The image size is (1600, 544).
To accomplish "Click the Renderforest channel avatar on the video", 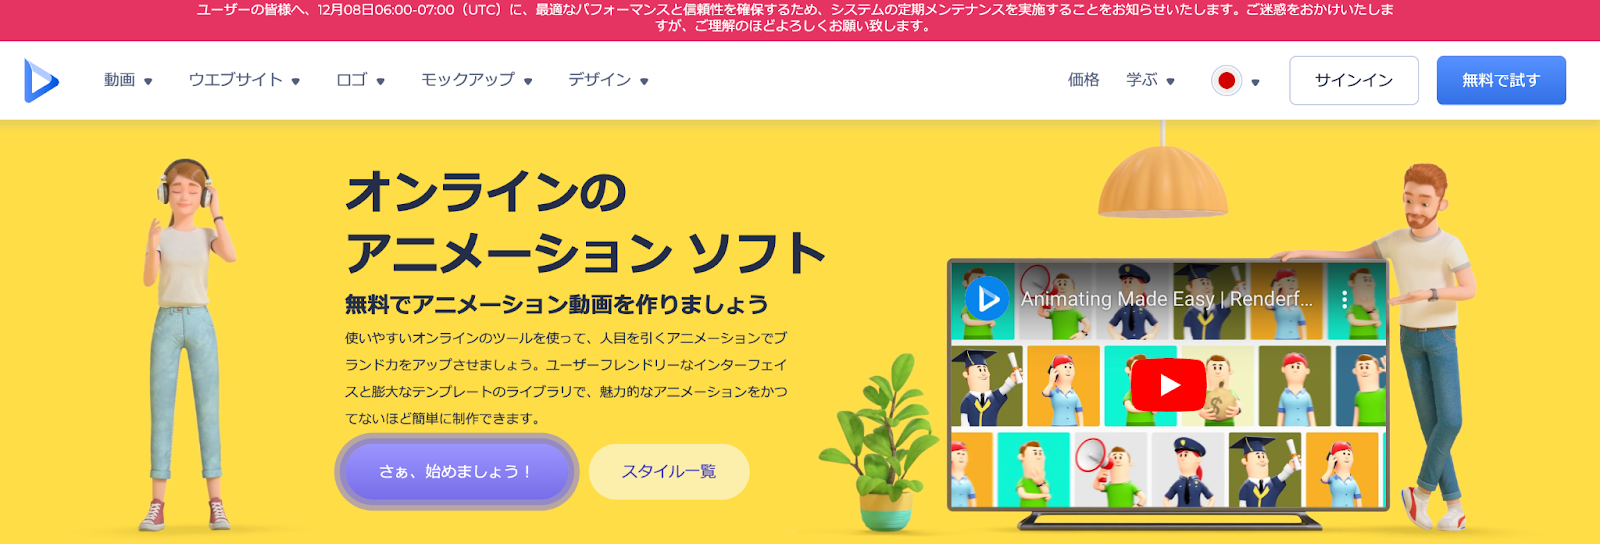I will (x=986, y=298).
